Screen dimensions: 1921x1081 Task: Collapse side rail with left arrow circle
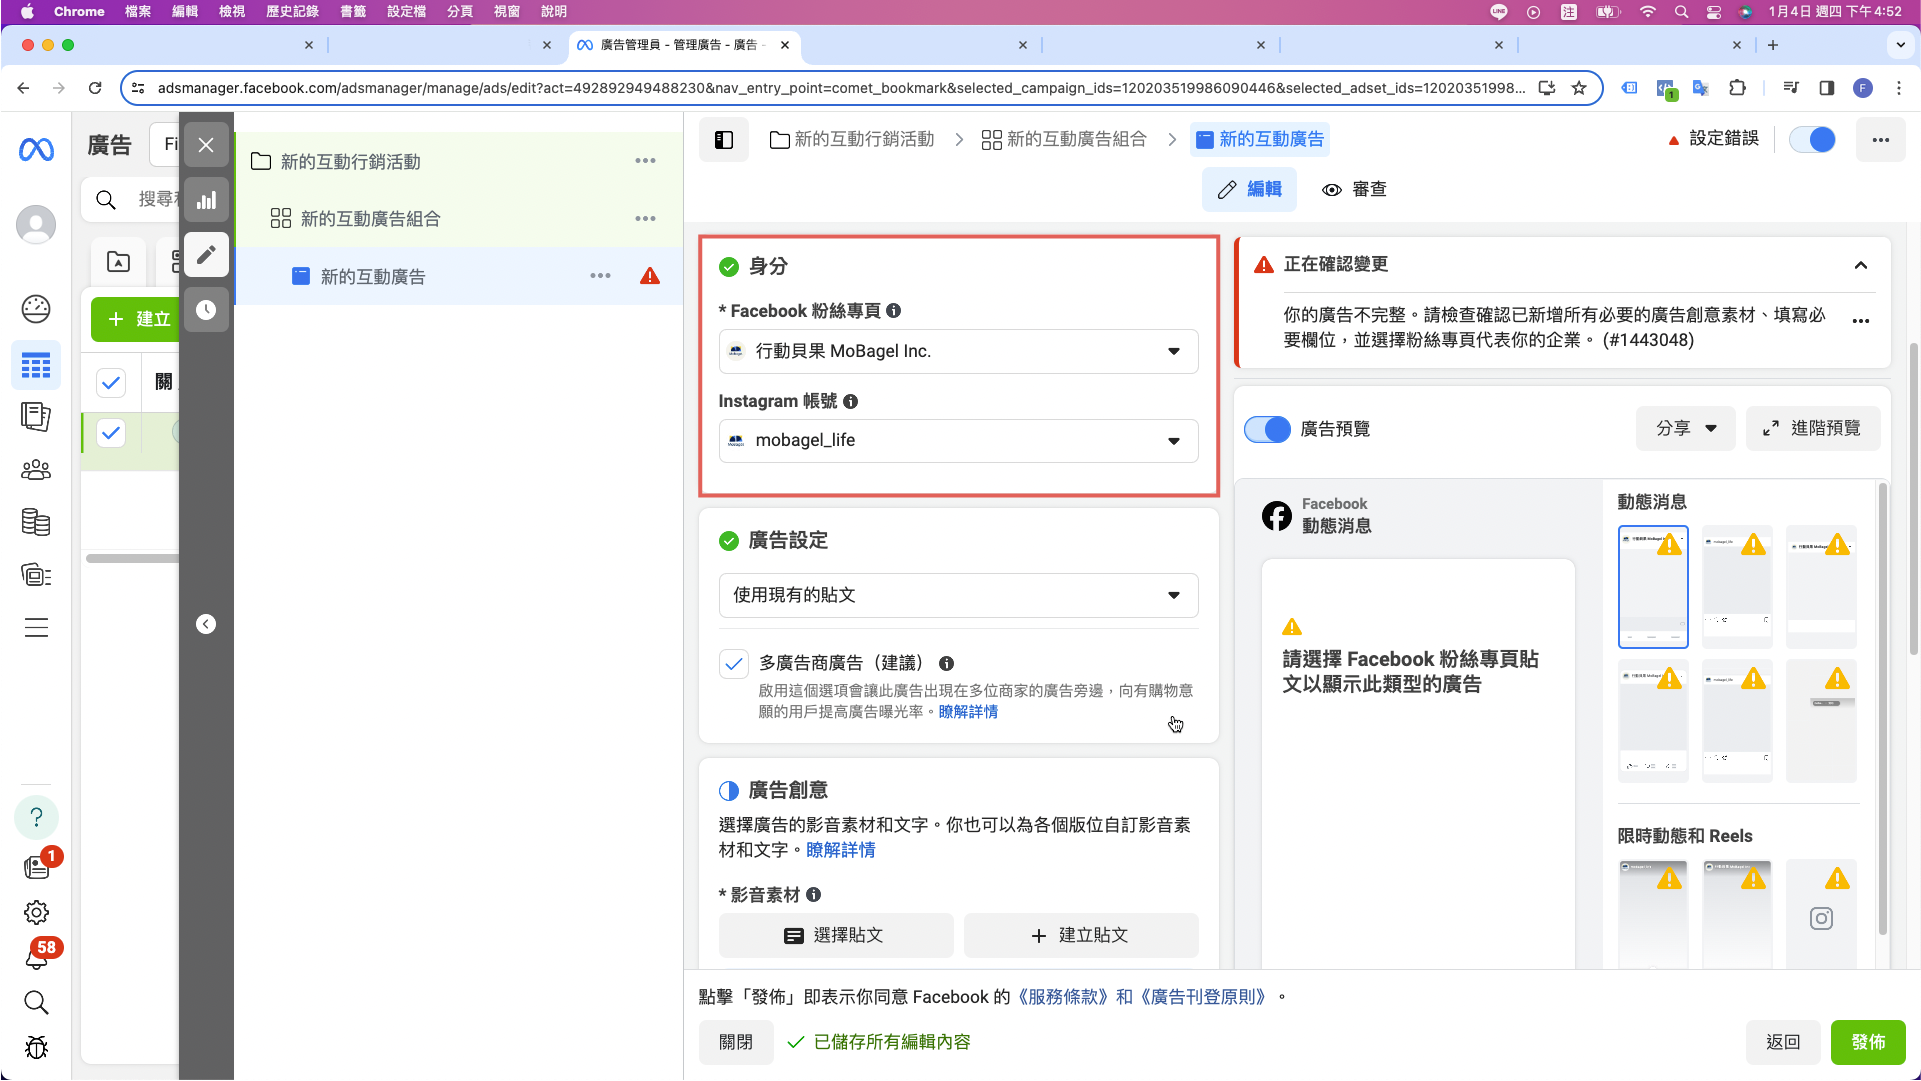click(x=206, y=624)
